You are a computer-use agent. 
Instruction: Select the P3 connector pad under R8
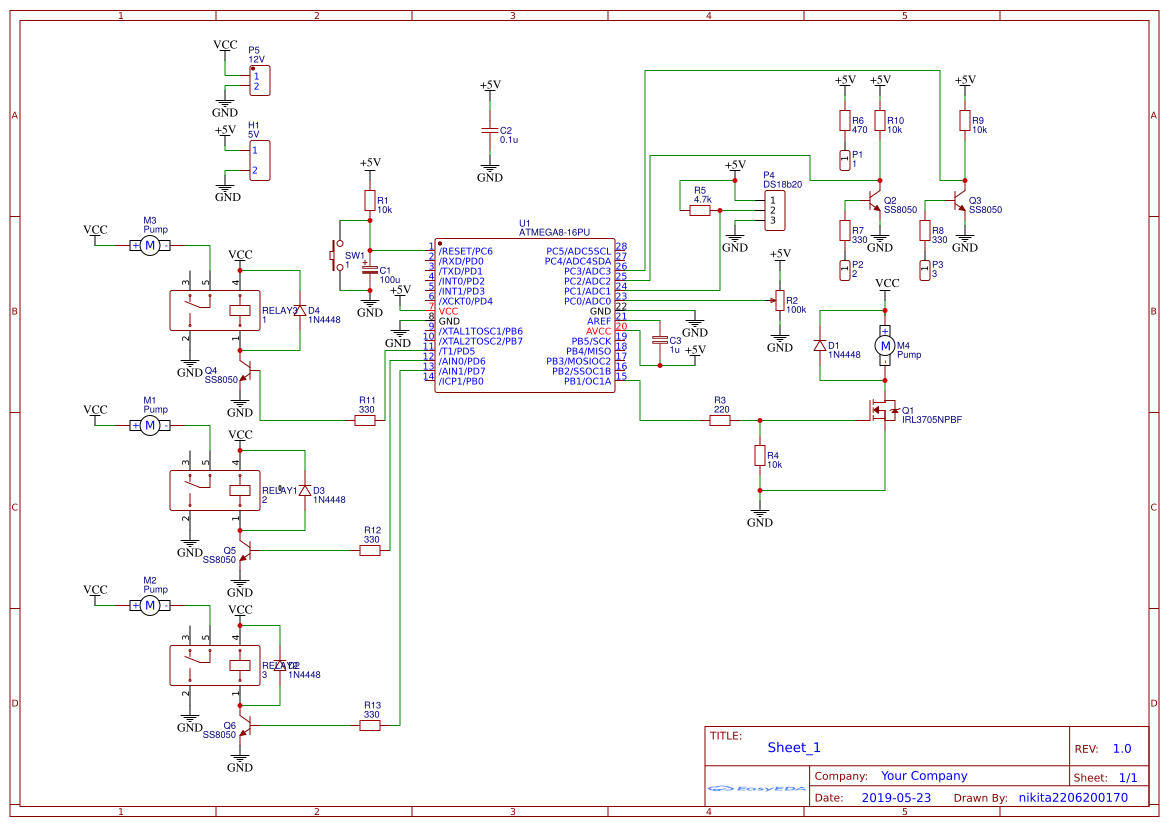pyautogui.click(x=924, y=270)
